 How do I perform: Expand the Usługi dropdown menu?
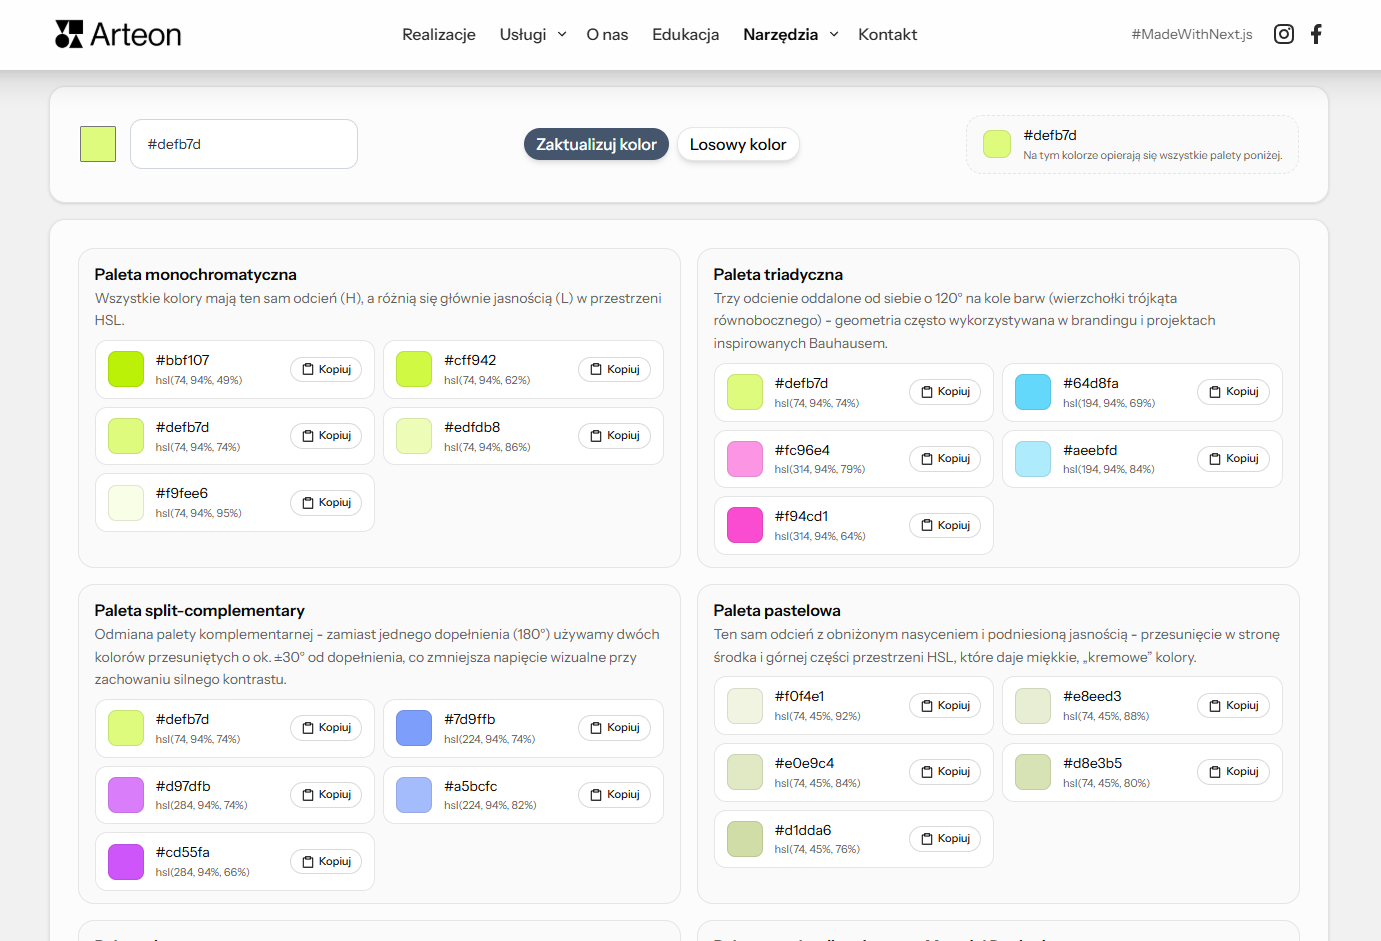(x=532, y=34)
